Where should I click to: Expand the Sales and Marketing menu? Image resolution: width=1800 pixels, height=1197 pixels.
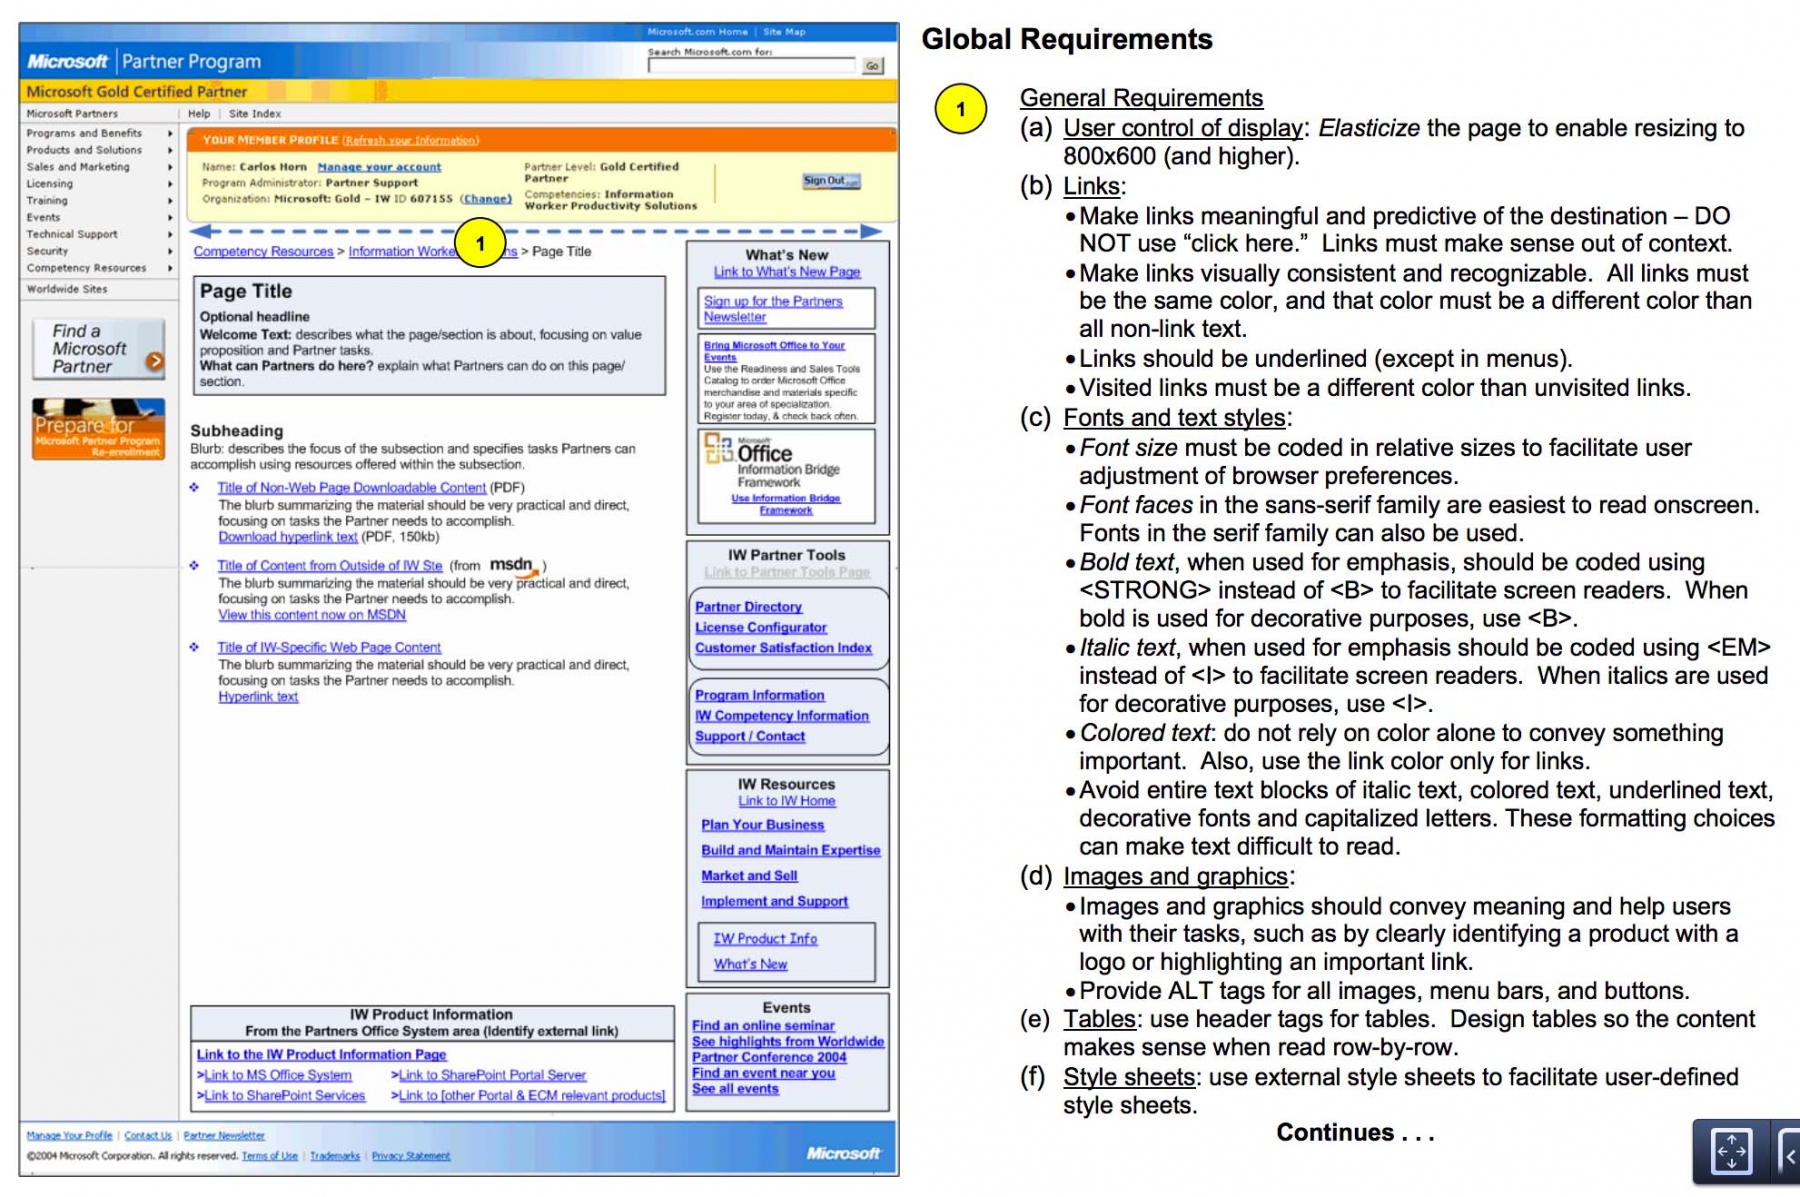[99, 167]
